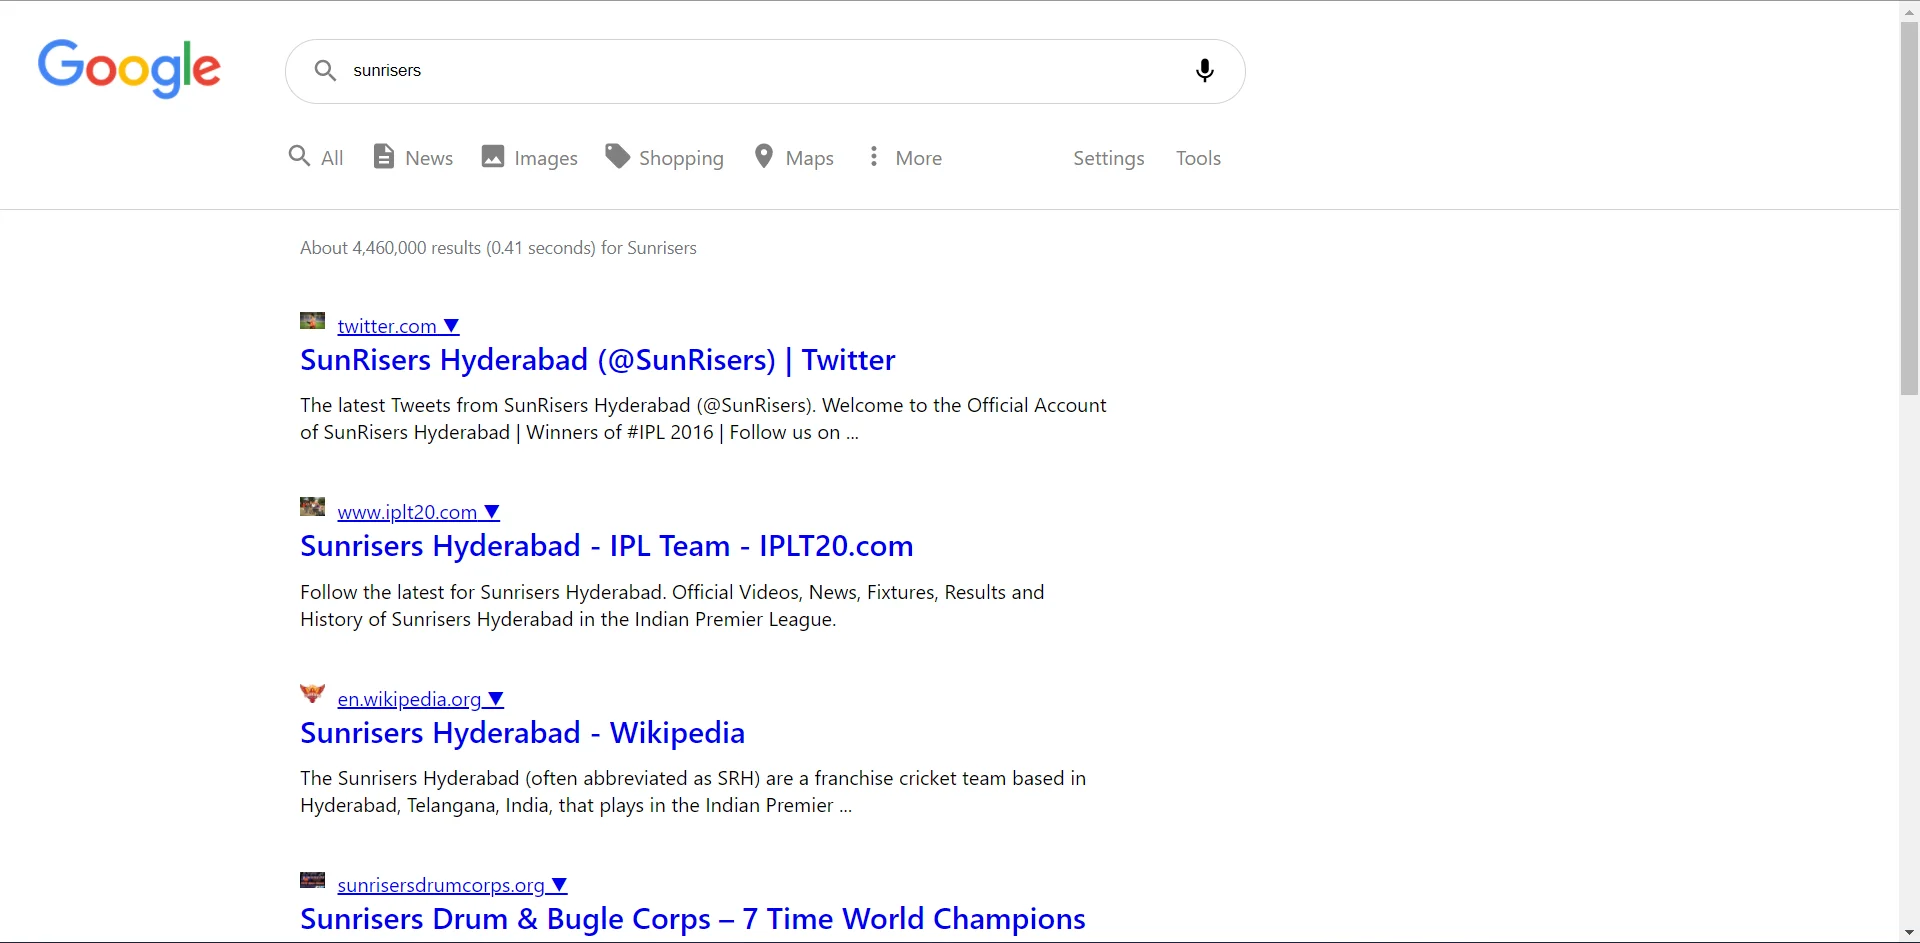Open the All results tab
Screen dimensions: 1920x943
click(316, 157)
